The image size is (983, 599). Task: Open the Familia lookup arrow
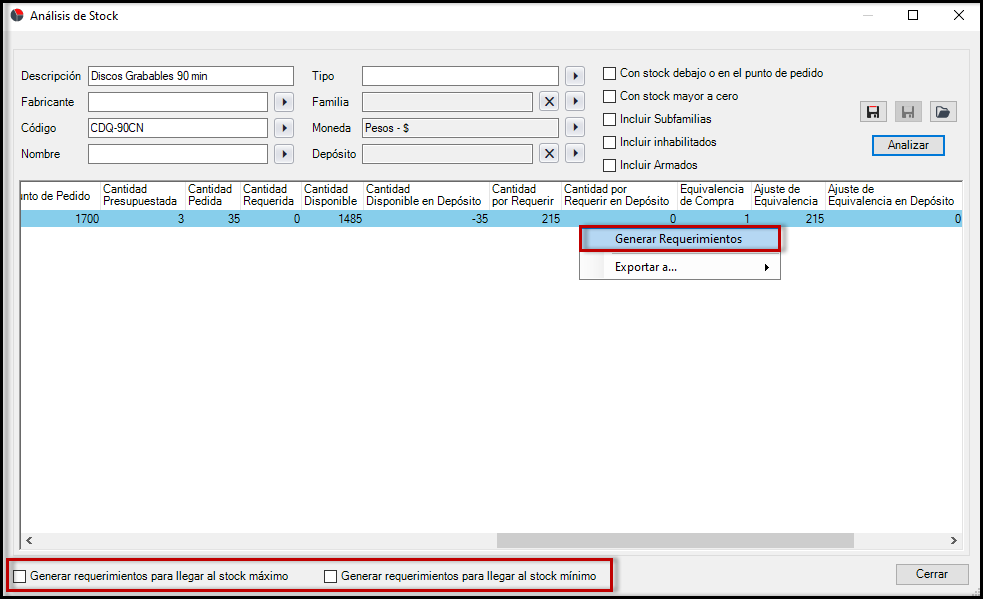pyautogui.click(x=575, y=102)
